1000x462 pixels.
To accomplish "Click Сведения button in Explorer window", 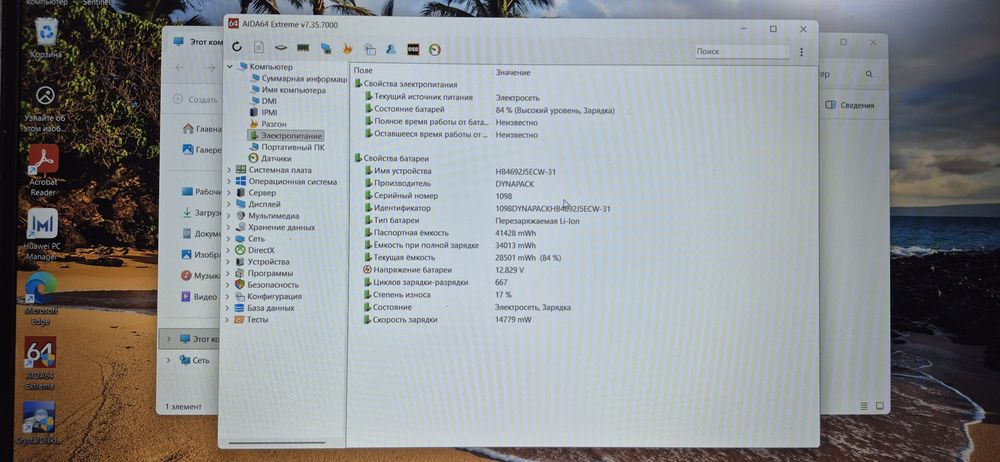I will tap(849, 105).
